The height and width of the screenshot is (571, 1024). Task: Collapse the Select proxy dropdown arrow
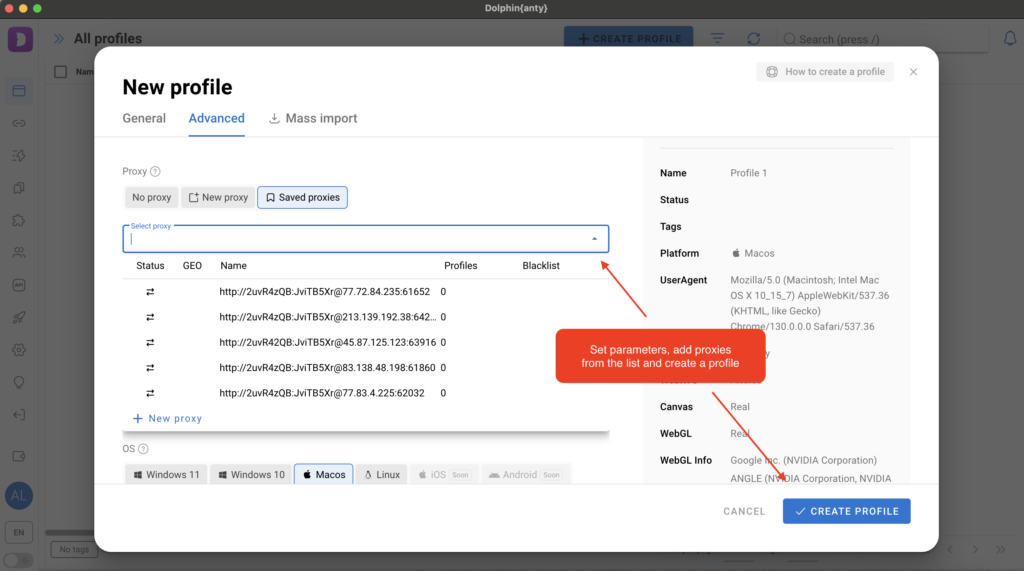tap(594, 239)
